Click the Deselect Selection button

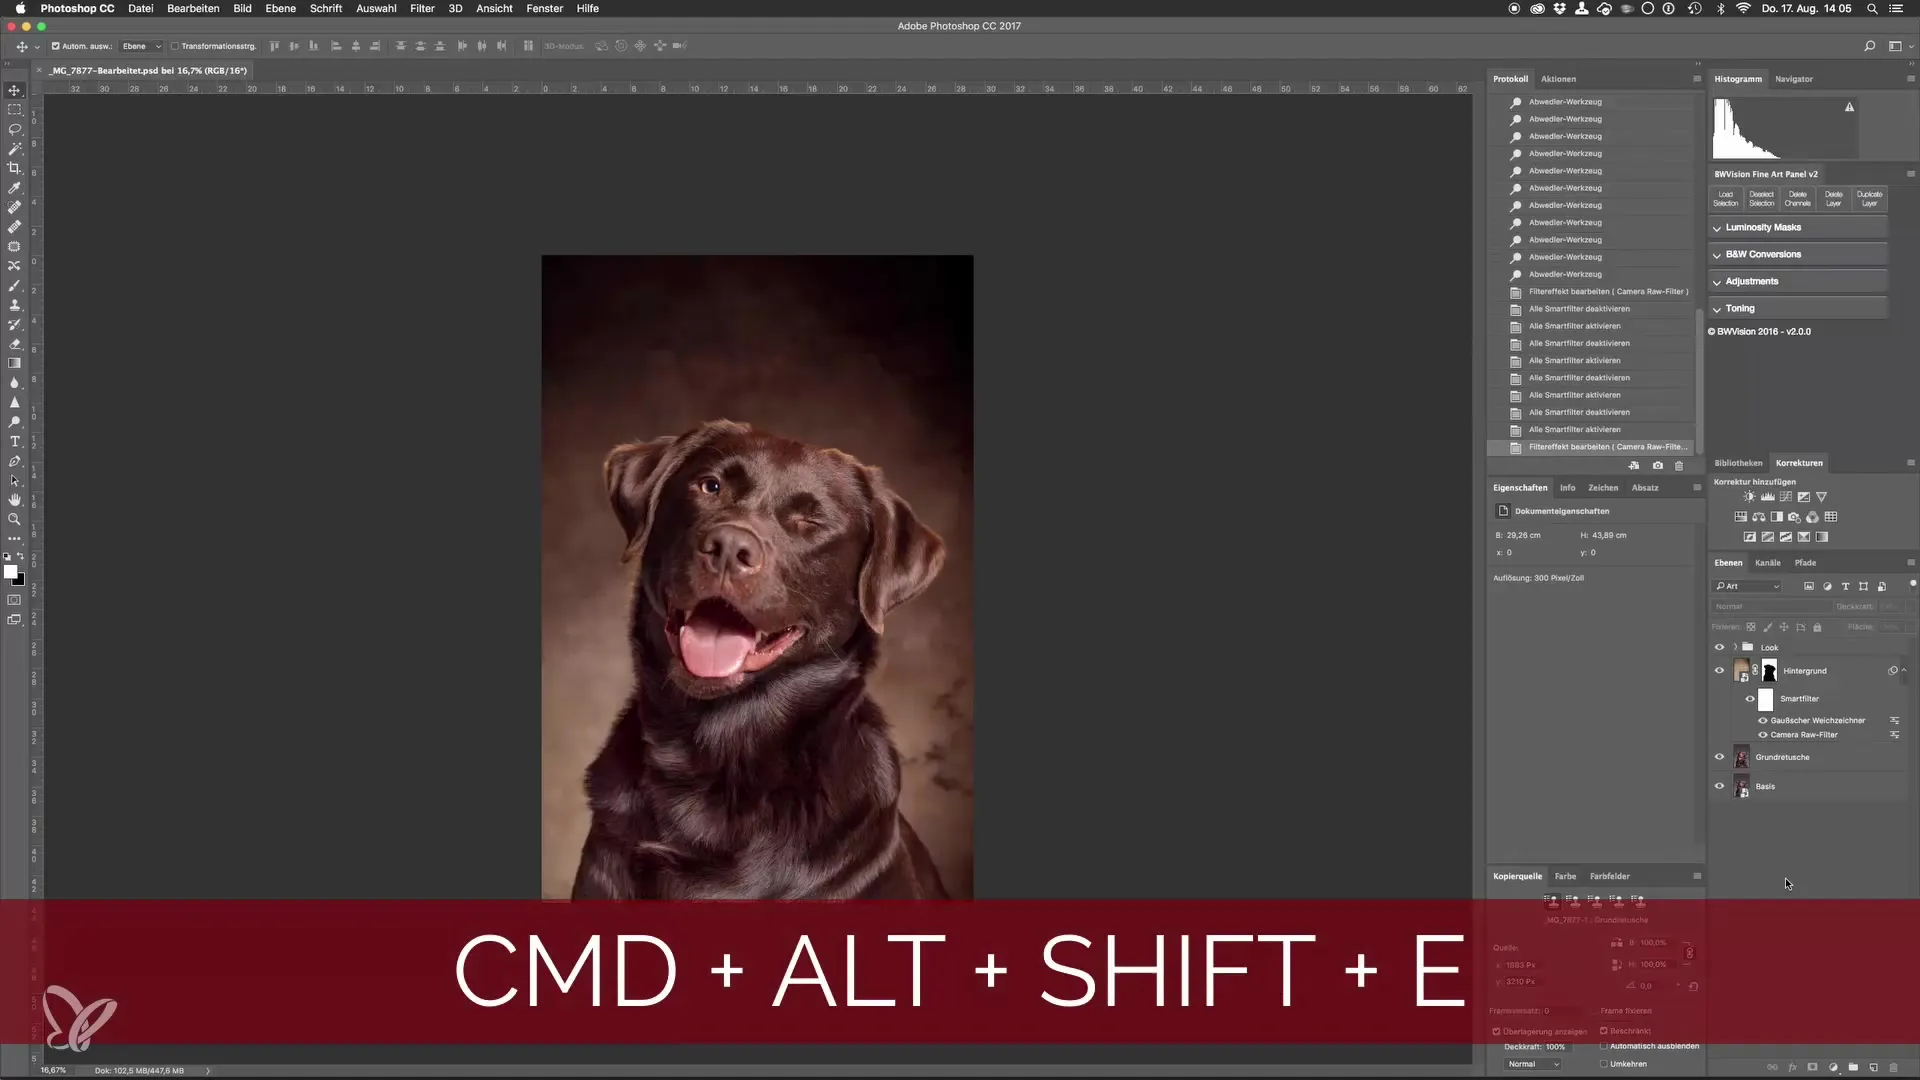click(x=1762, y=199)
